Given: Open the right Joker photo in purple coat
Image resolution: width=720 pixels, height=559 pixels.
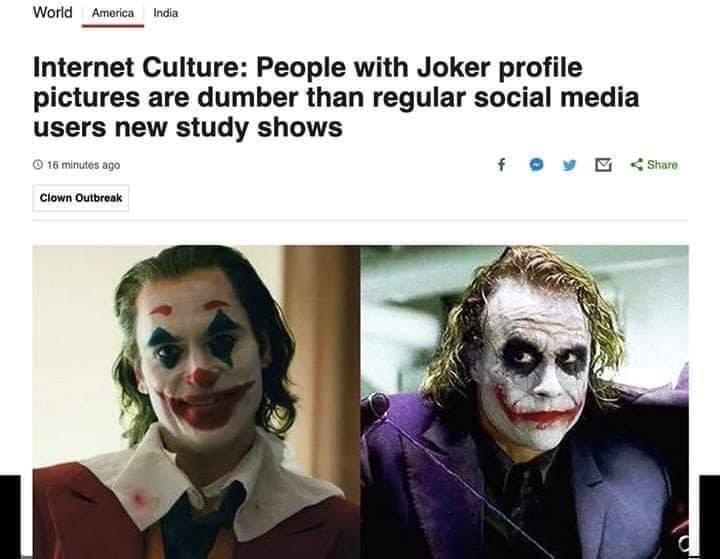Looking at the screenshot, I should pyautogui.click(x=524, y=400).
